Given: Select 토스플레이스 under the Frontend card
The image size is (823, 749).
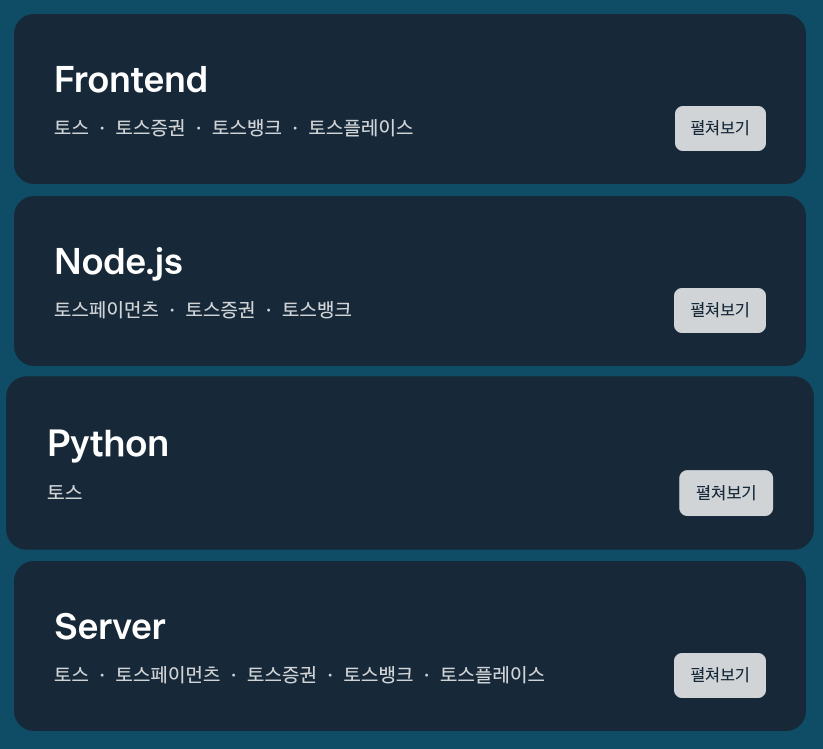Looking at the screenshot, I should pyautogui.click(x=361, y=128).
